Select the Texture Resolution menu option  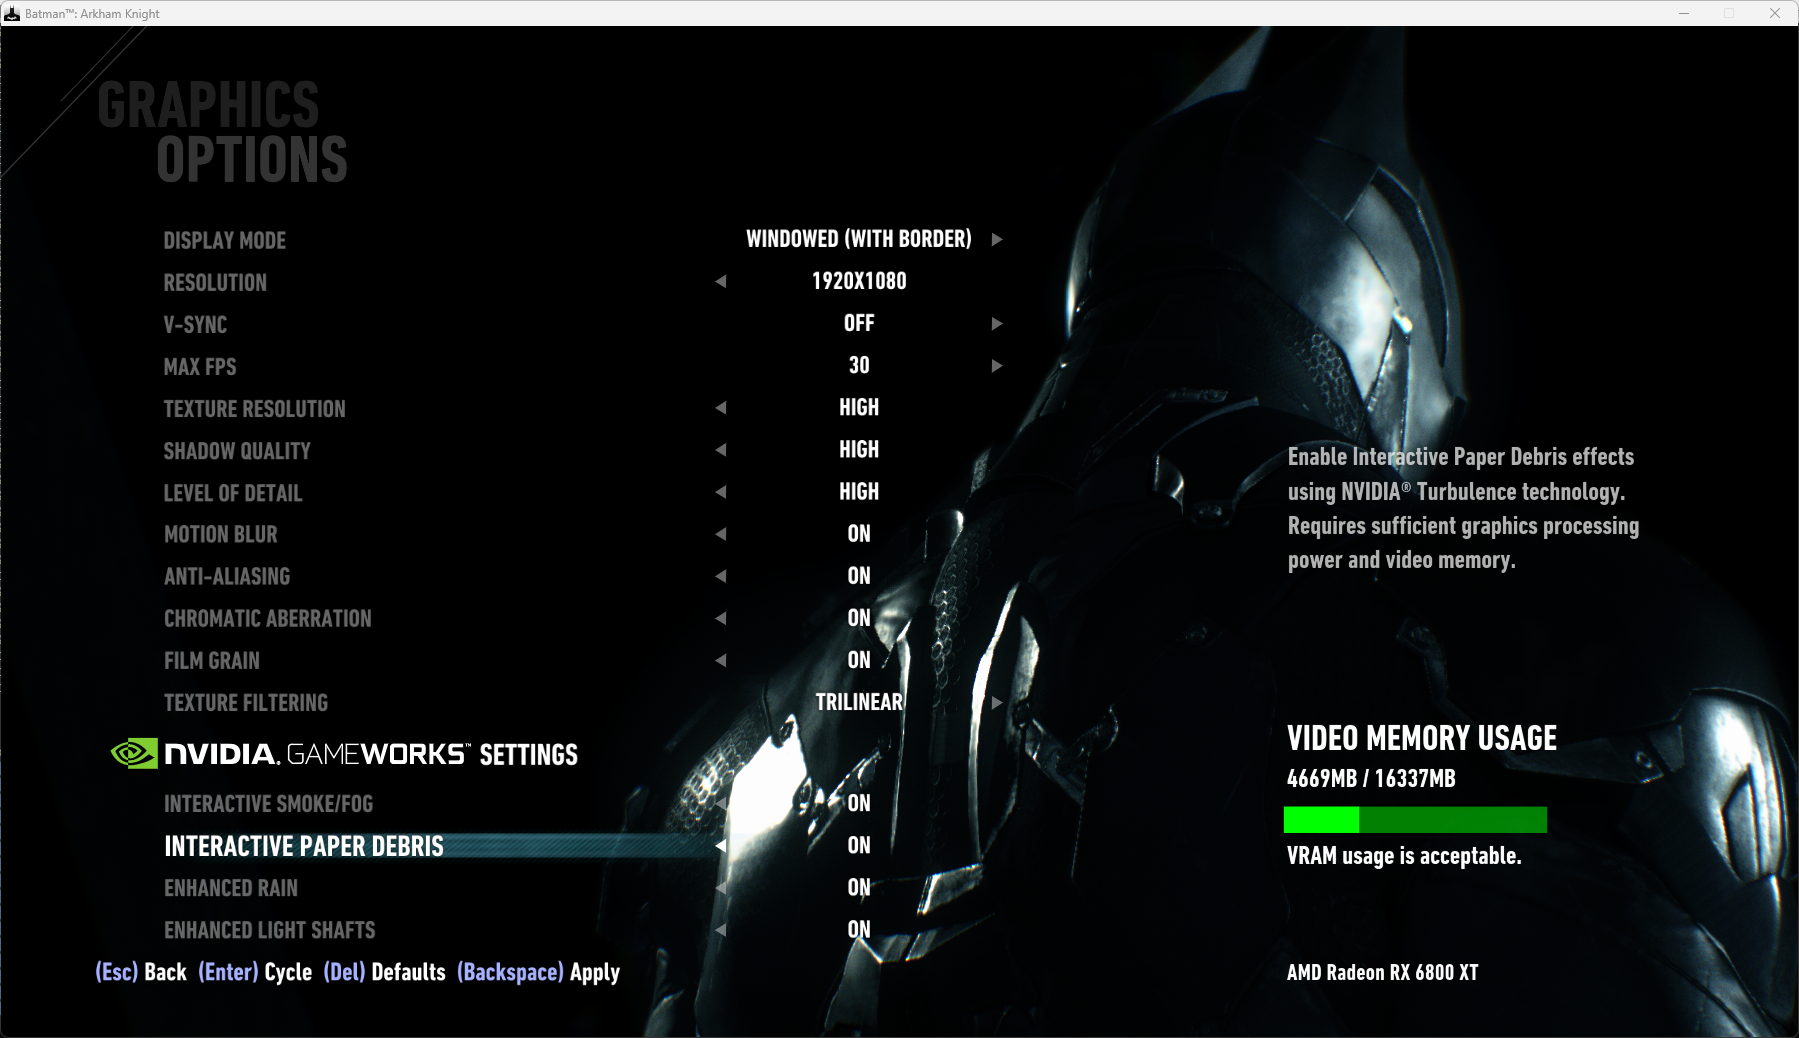pos(254,408)
